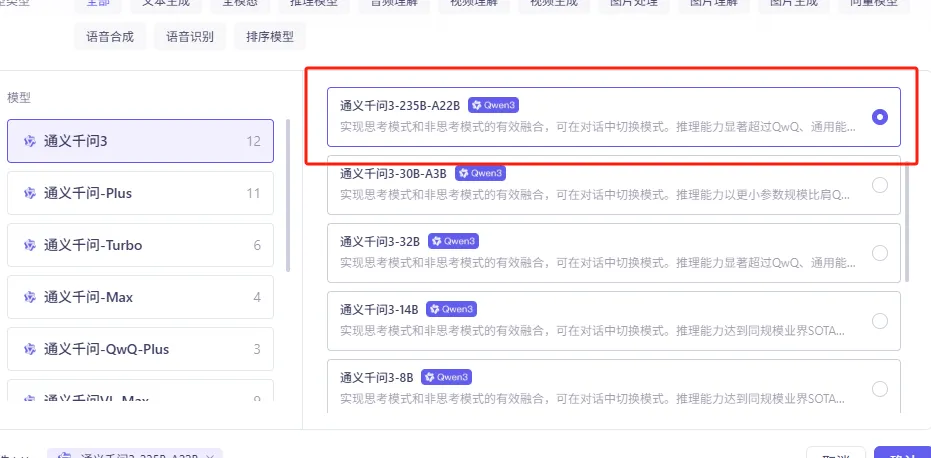Click the description text under 通义千问3-235B-A22B
This screenshot has height=458, width=931.
click(598, 127)
